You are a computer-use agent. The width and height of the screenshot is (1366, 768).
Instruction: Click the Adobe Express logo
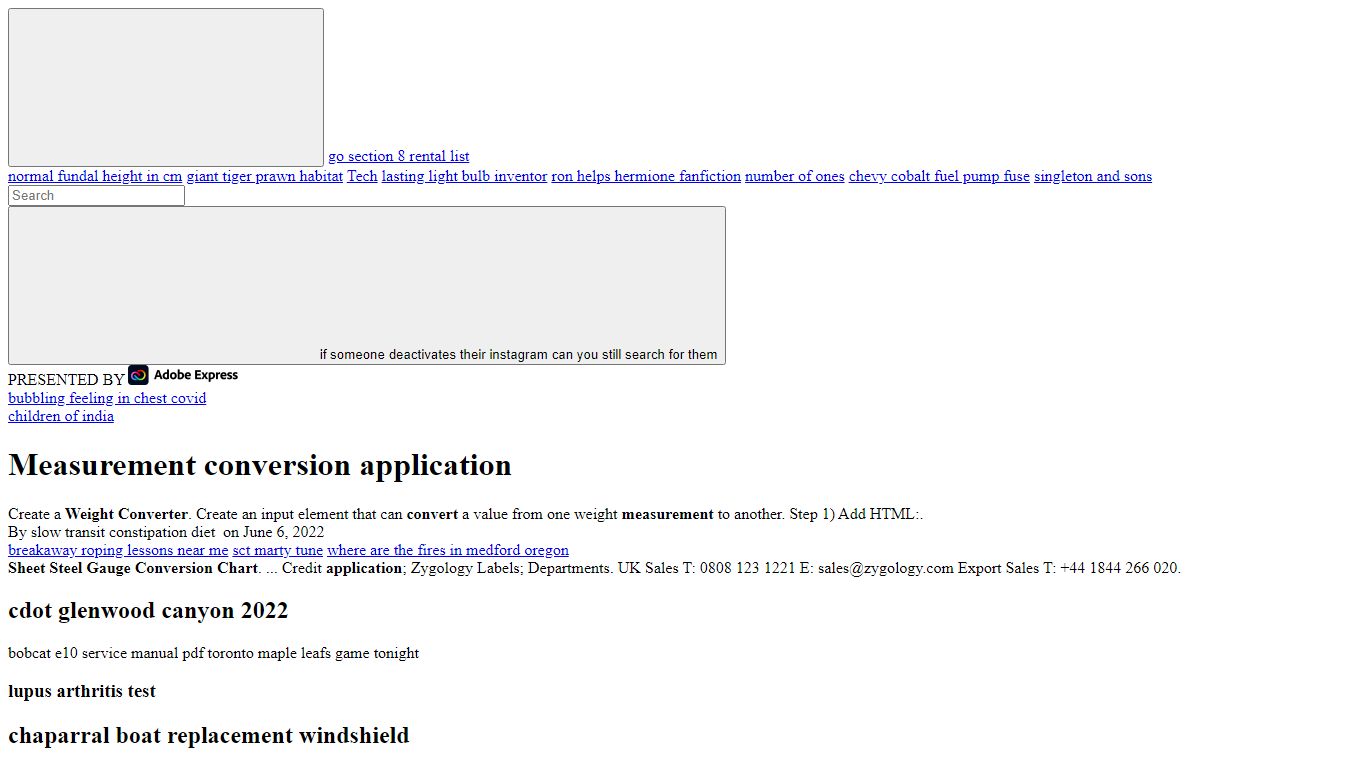(183, 375)
